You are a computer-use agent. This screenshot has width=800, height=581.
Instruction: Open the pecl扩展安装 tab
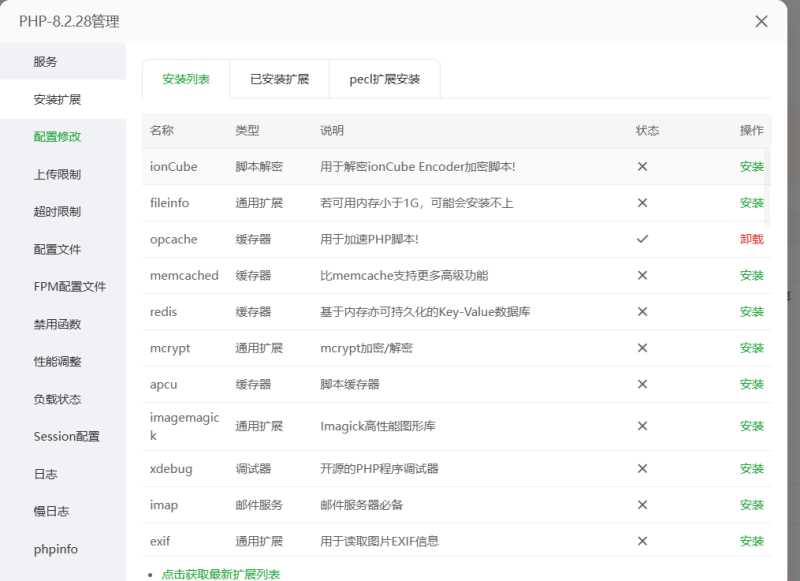pyautogui.click(x=386, y=78)
